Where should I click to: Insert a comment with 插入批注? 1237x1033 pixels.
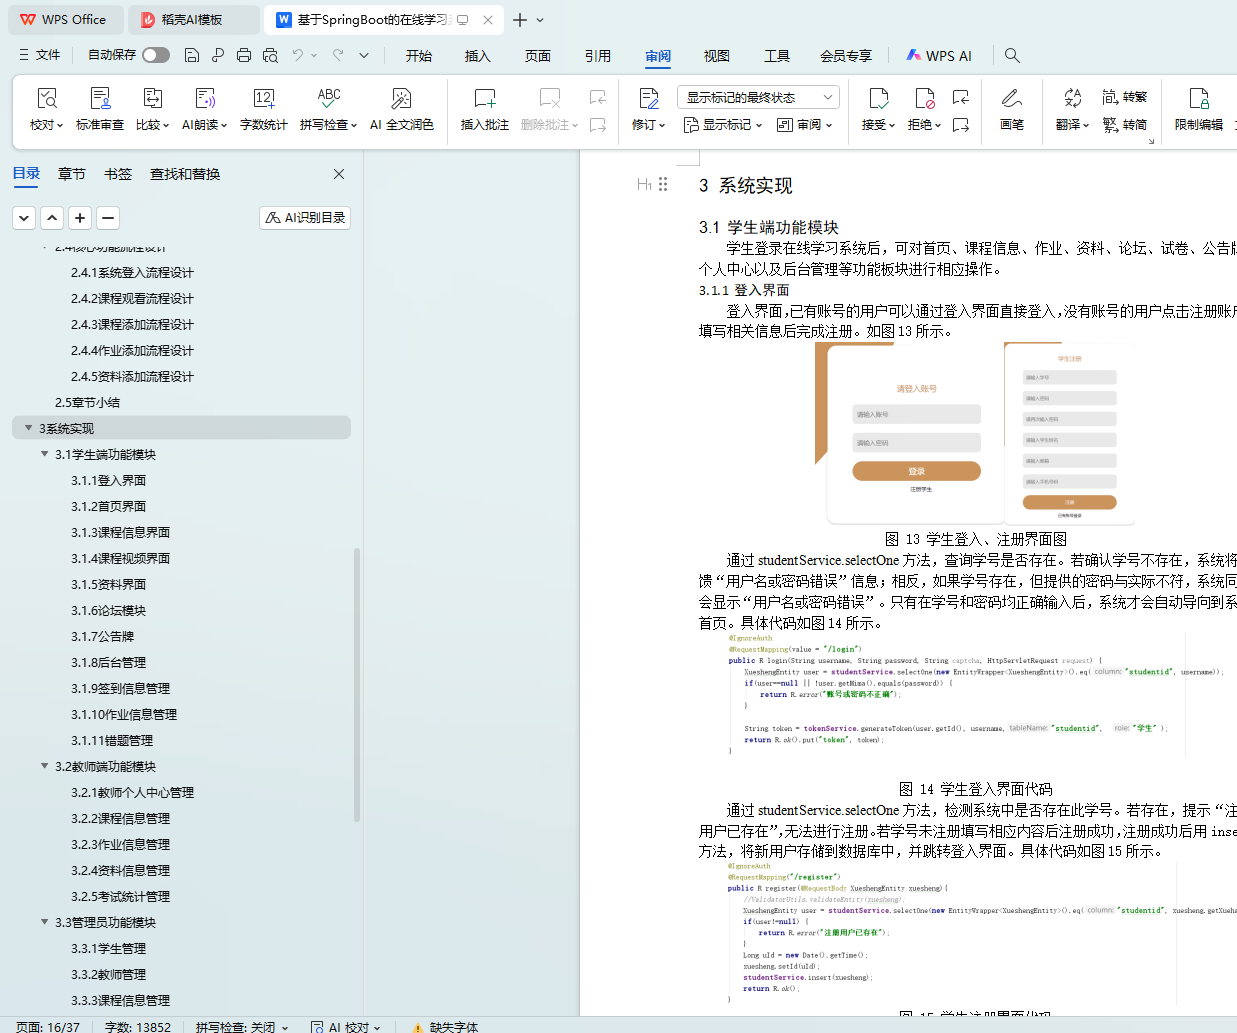click(x=484, y=109)
